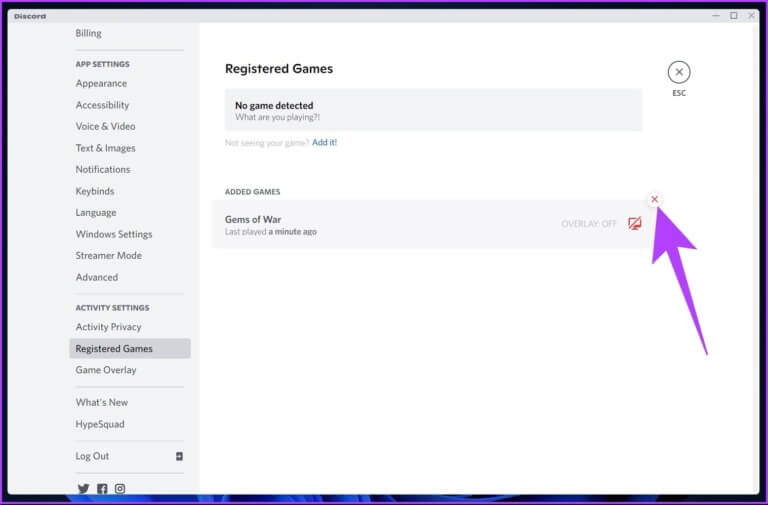Open Voice & Video settings
The width and height of the screenshot is (768, 505).
105,126
